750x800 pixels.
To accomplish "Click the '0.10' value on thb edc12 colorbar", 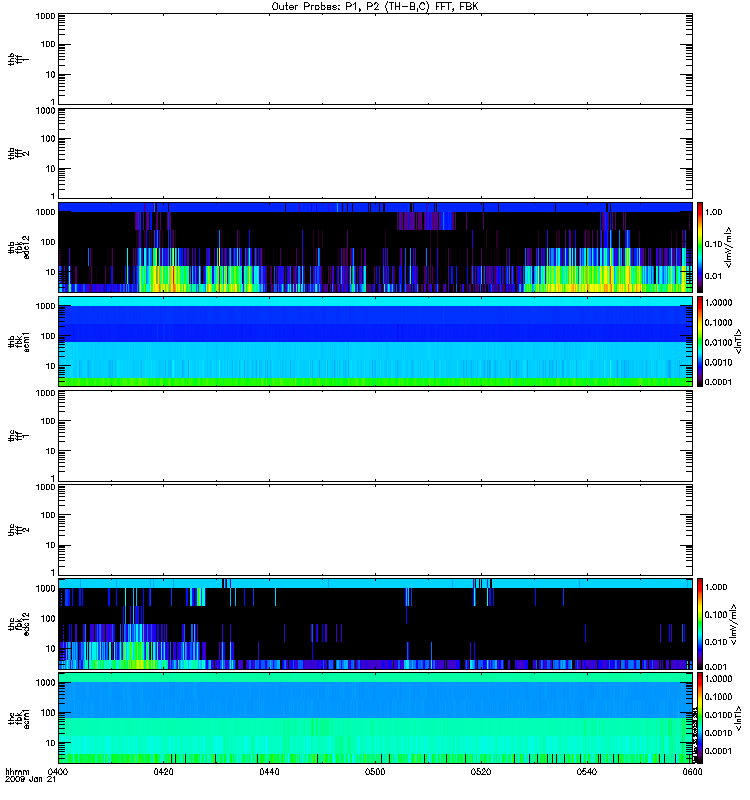I will tap(713, 244).
